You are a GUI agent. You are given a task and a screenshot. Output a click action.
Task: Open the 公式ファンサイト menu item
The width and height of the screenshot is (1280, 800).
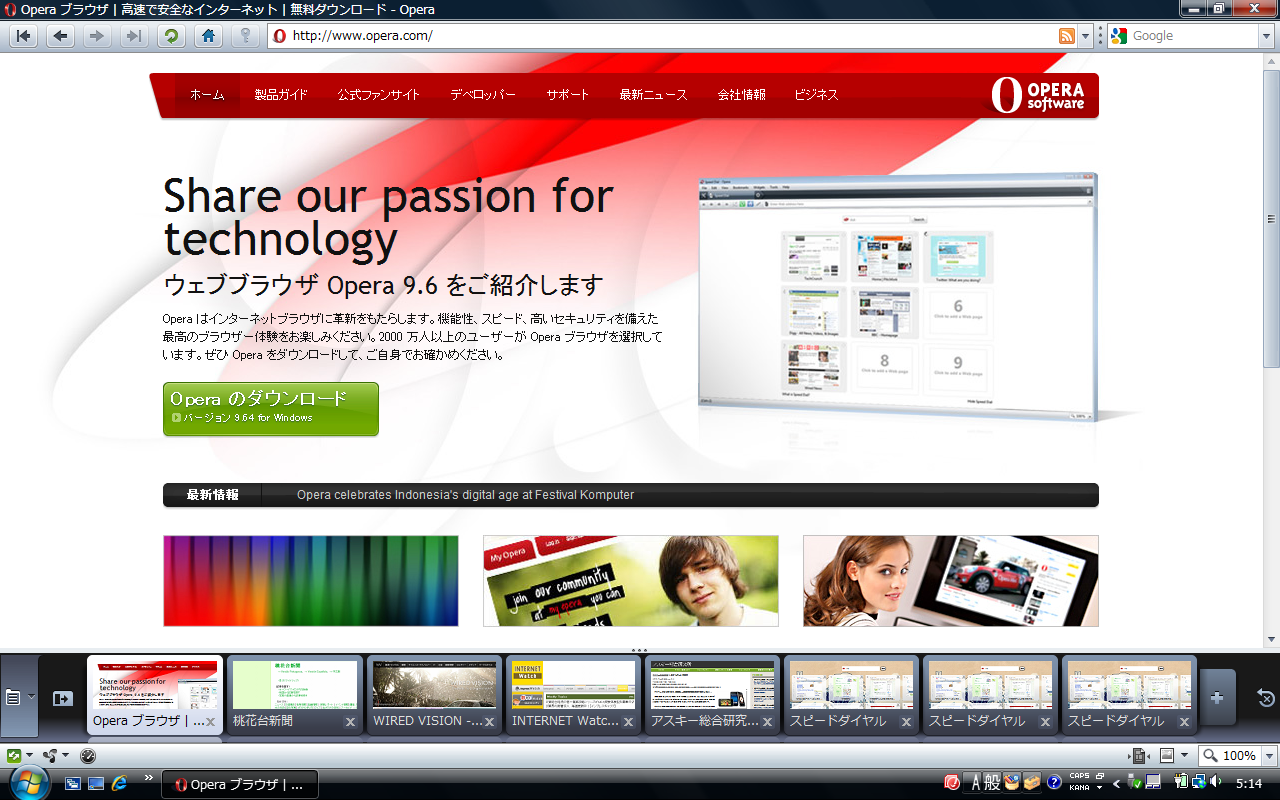[379, 95]
